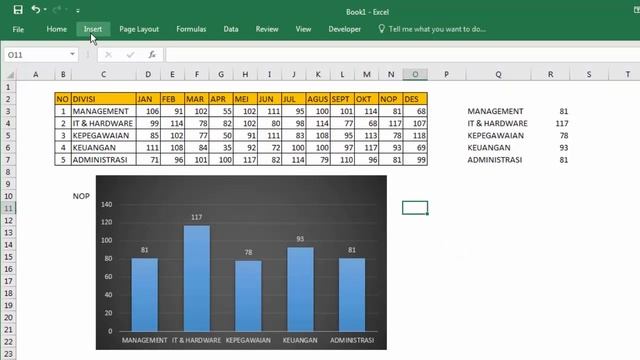Click 'KEPEGAWAIAN' category axis label on chart

[x=248, y=340]
